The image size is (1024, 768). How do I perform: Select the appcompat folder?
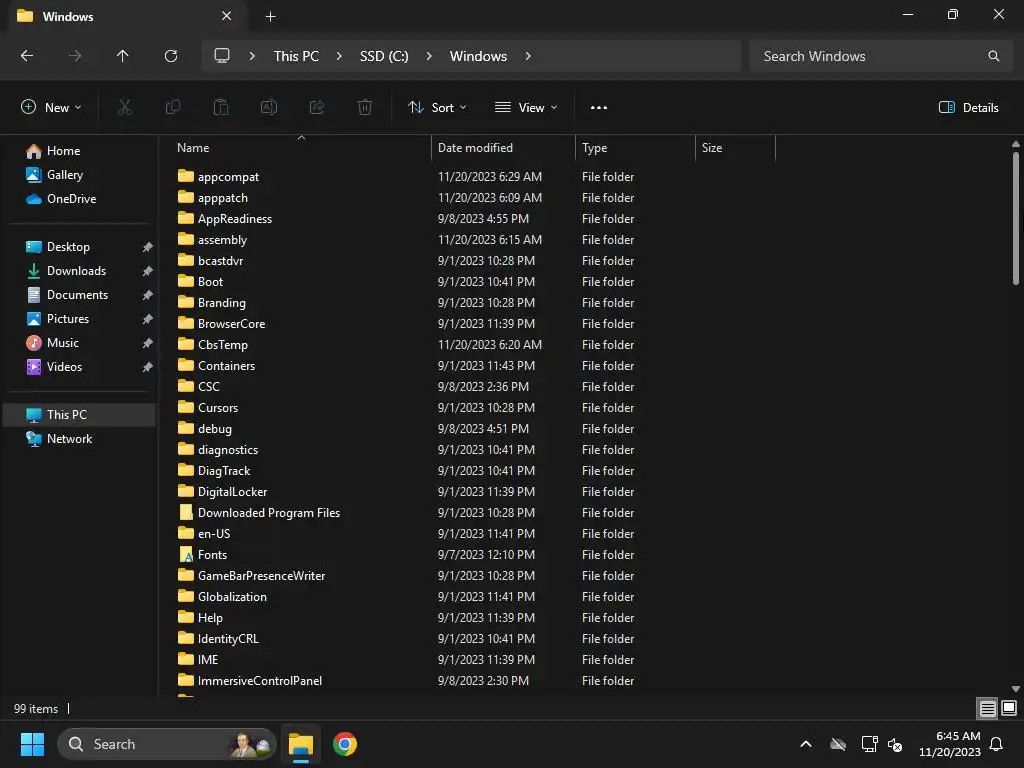[x=228, y=177]
